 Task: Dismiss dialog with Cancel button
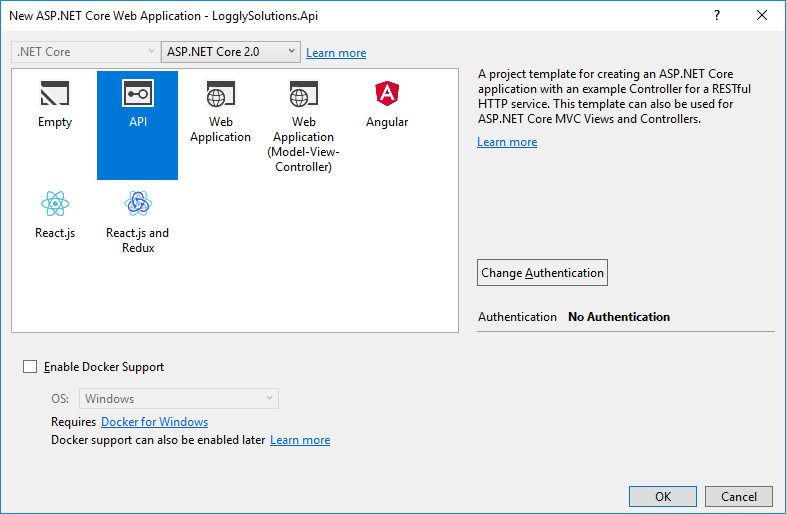click(x=739, y=496)
